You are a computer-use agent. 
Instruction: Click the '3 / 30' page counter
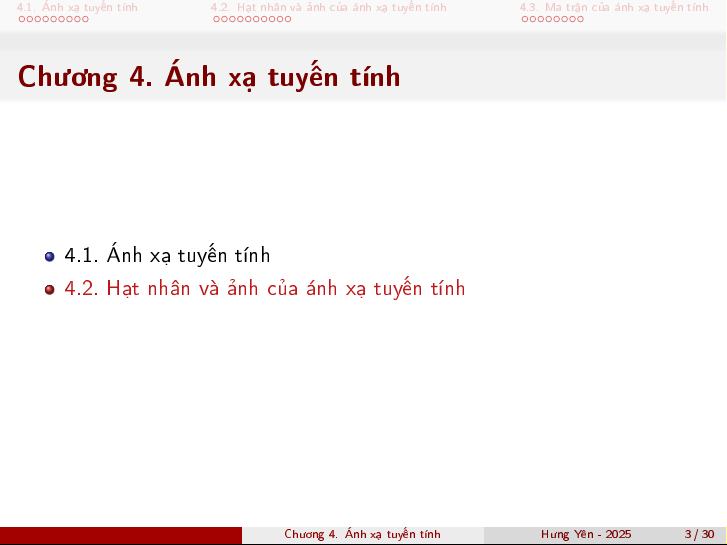[699, 535]
